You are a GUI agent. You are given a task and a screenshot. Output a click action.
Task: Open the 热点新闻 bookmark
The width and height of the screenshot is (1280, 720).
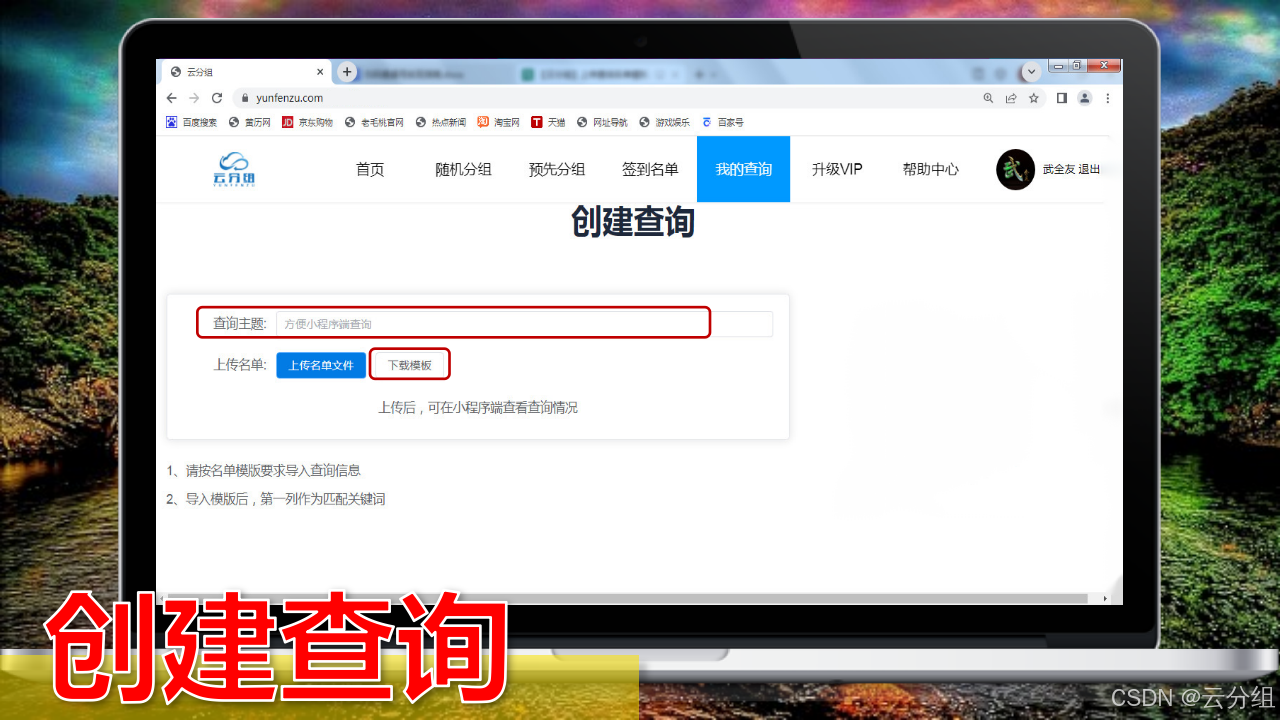pyautogui.click(x=440, y=122)
